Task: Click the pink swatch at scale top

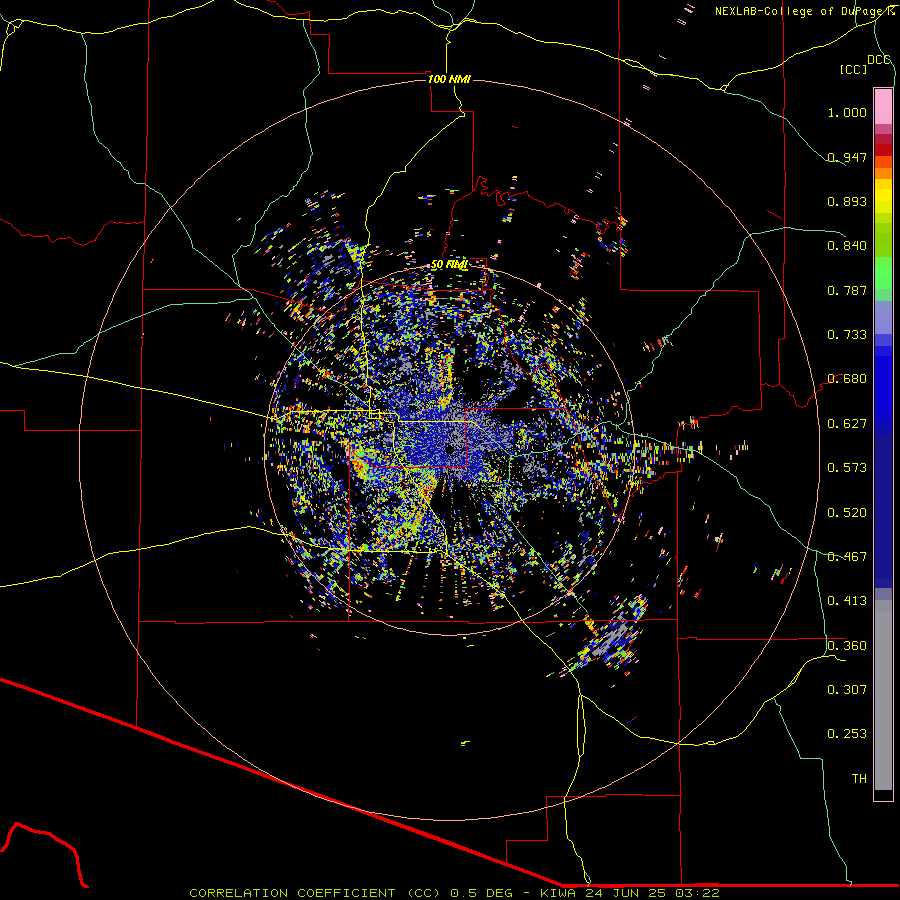Action: pyautogui.click(x=883, y=106)
